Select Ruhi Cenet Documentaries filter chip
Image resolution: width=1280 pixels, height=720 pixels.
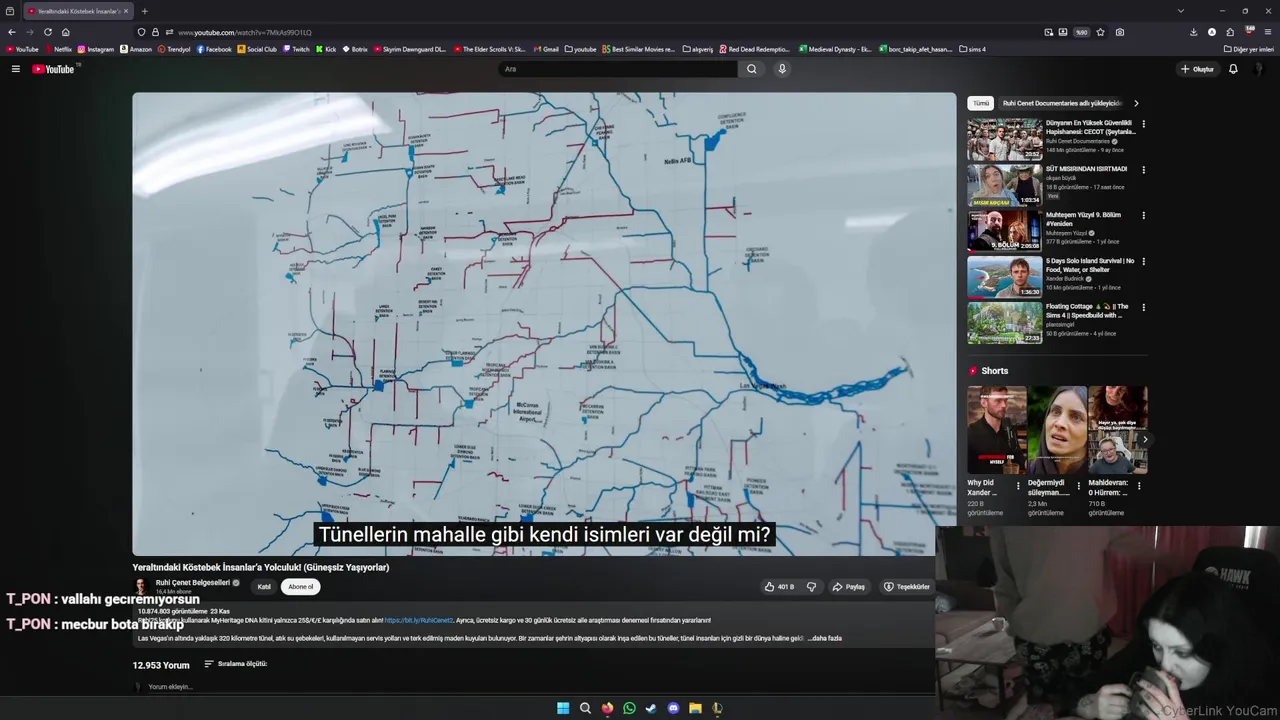tap(1062, 103)
